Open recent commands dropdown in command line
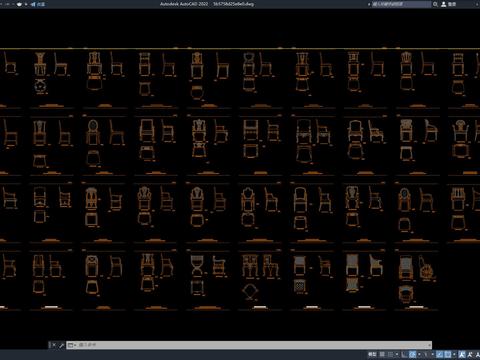The width and height of the screenshot is (480, 360). pos(72,345)
